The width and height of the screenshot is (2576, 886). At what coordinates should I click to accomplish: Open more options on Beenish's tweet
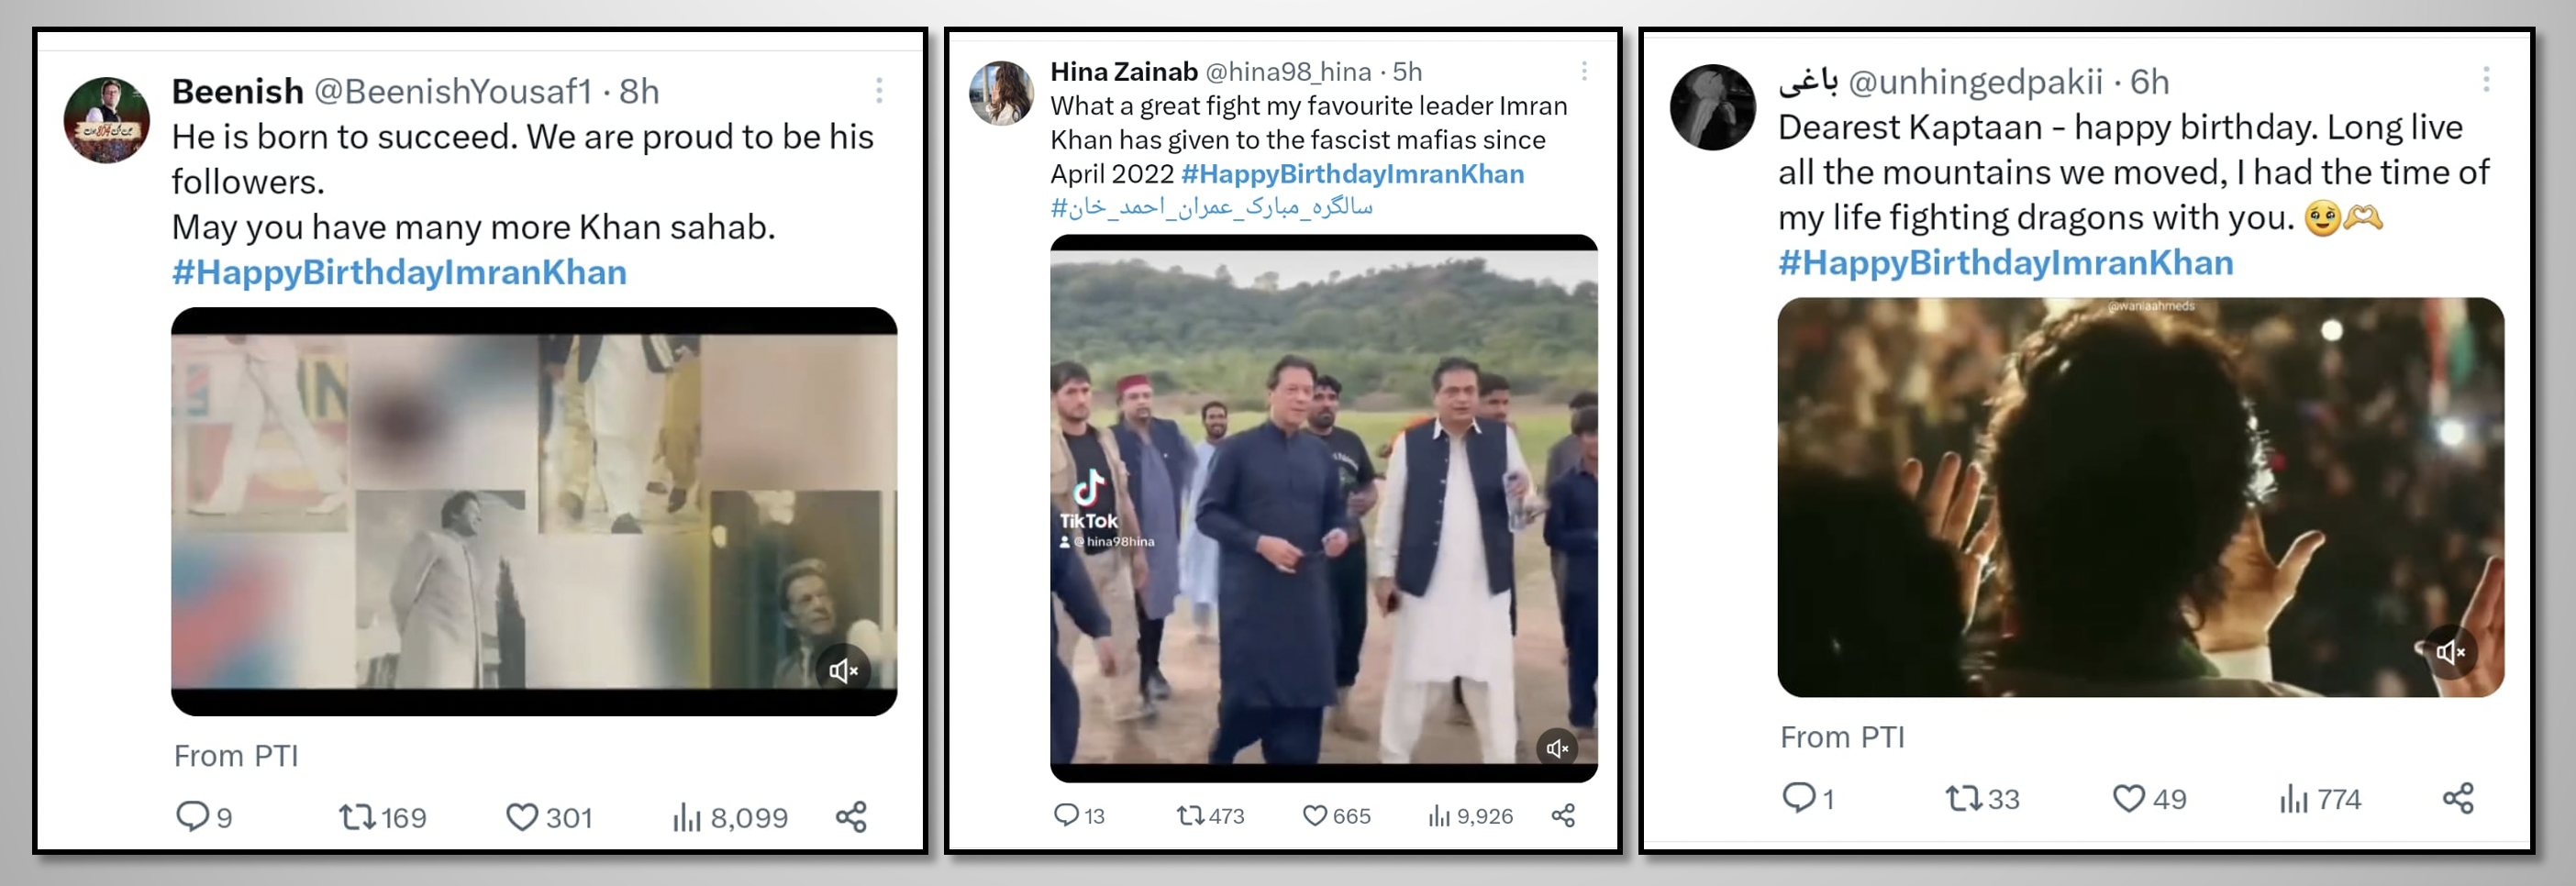coord(879,91)
